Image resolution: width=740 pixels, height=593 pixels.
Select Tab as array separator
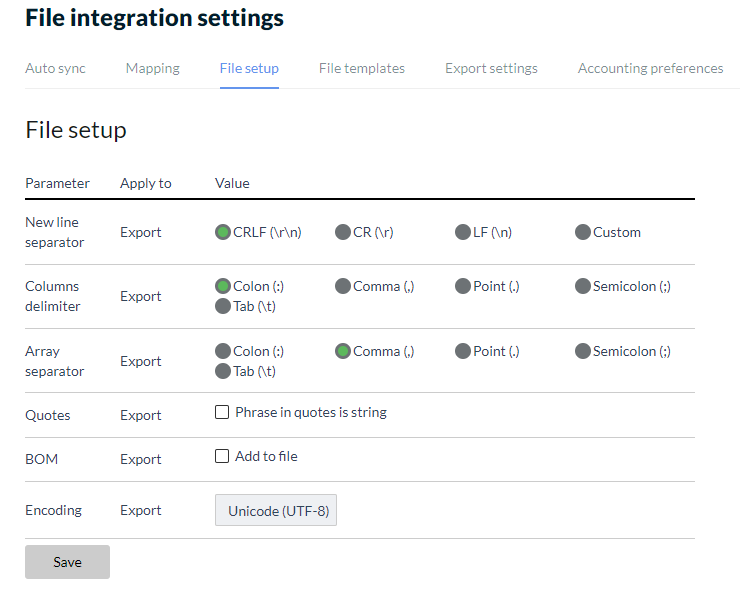pos(223,371)
